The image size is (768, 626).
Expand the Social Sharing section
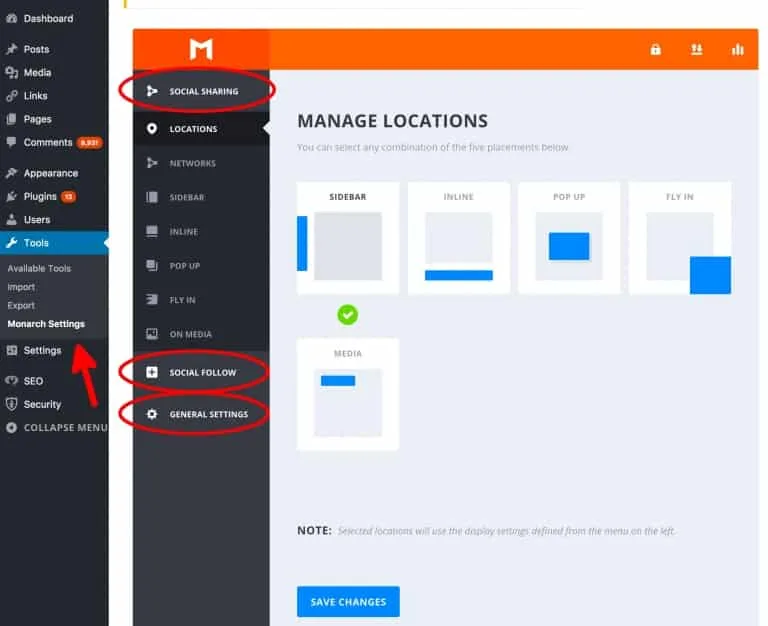tap(201, 91)
